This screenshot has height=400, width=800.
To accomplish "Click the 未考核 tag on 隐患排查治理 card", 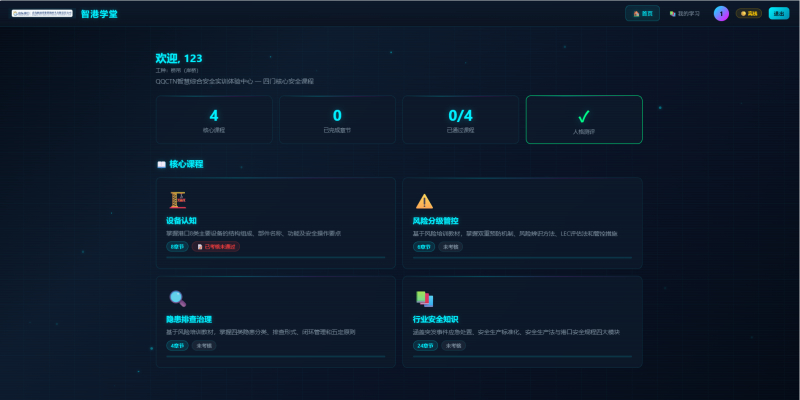I will [204, 345].
